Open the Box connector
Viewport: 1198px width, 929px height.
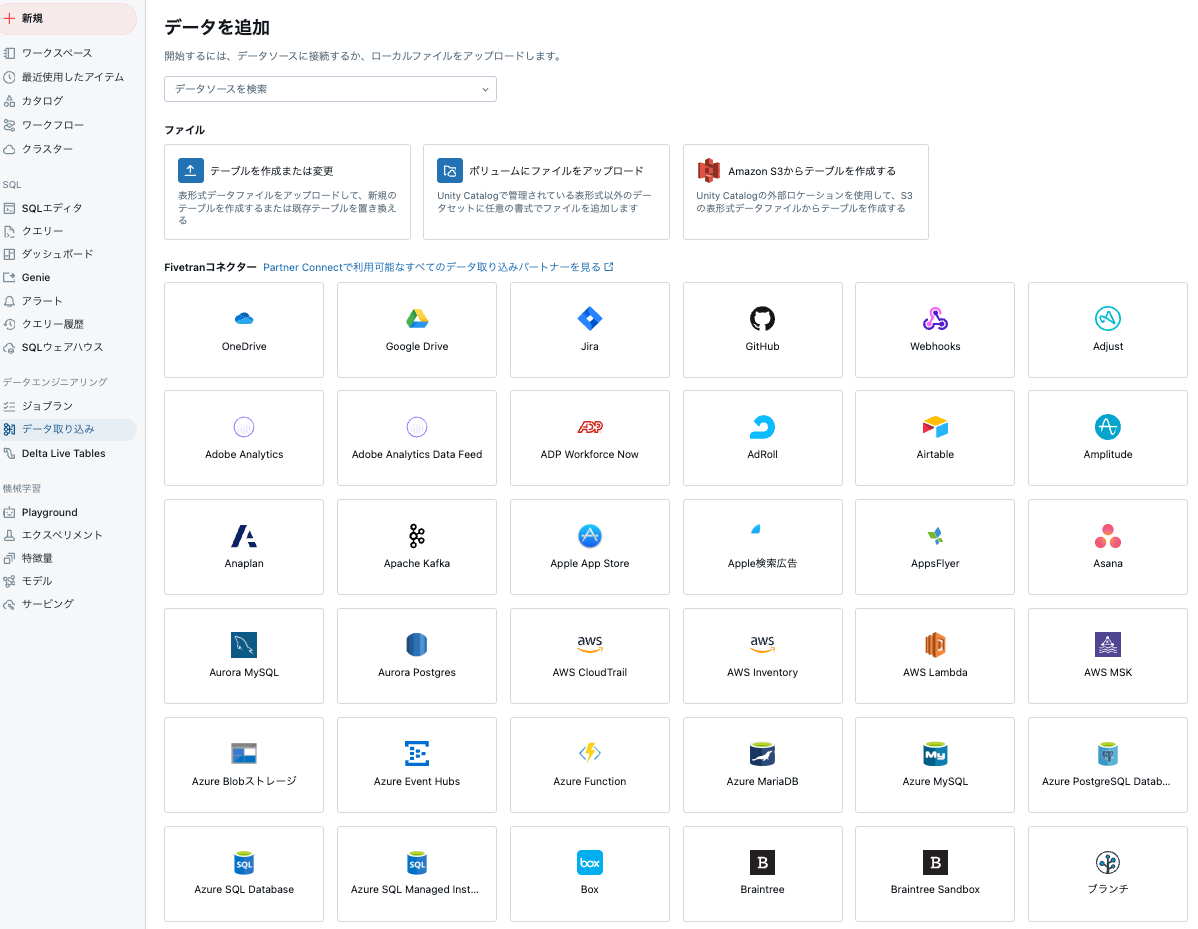tap(589, 874)
